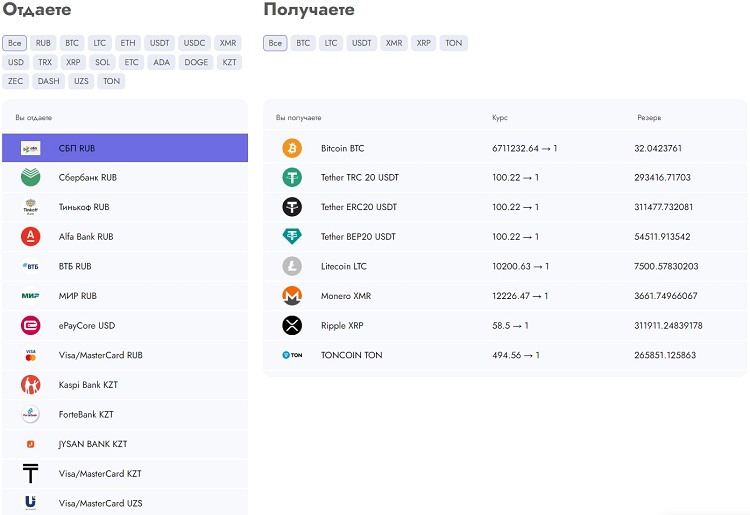750x515 pixels.
Task: Filter give currencies by ETH
Action: (x=128, y=43)
